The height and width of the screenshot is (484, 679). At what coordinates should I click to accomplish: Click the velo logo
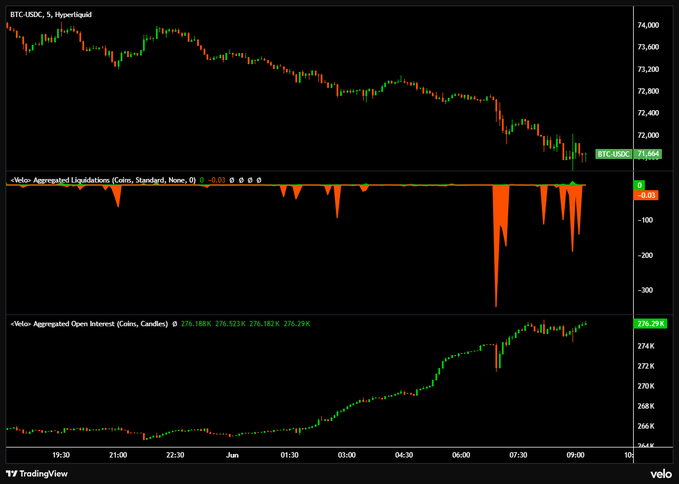[x=661, y=474]
